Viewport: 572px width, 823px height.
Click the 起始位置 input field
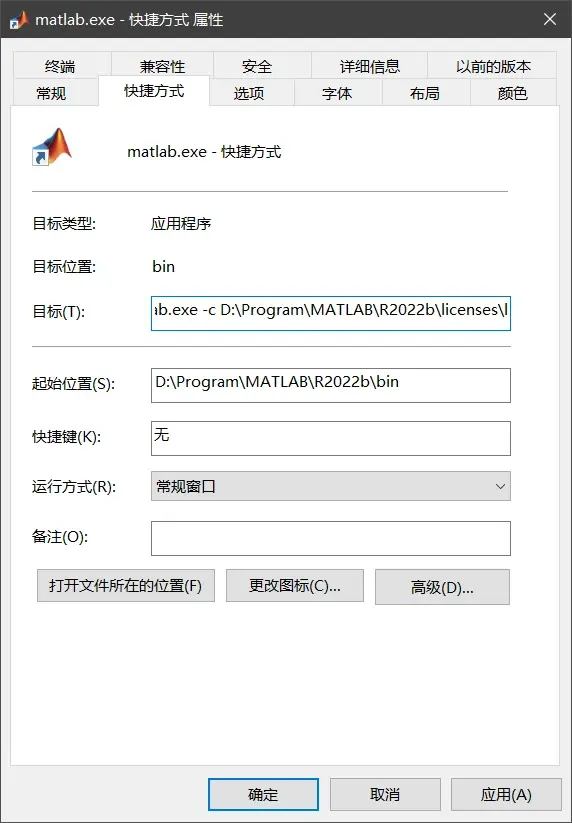point(331,385)
